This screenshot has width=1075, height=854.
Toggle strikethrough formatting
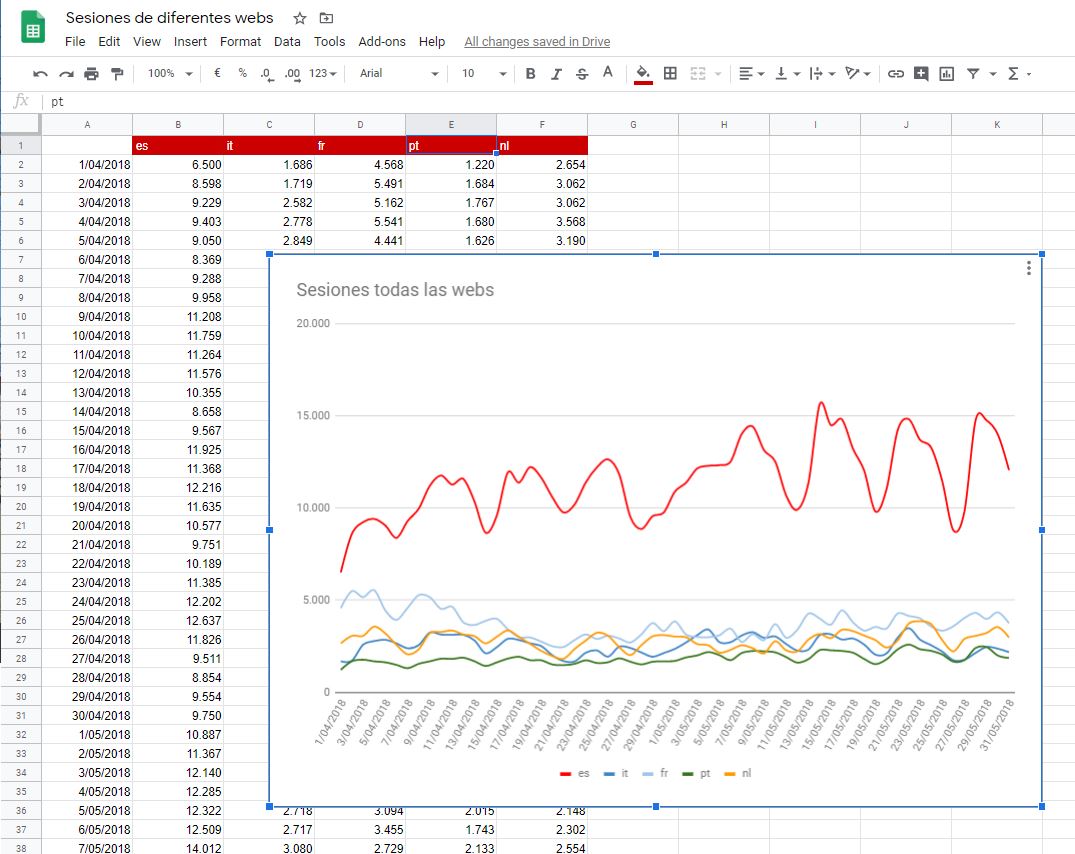pos(582,74)
